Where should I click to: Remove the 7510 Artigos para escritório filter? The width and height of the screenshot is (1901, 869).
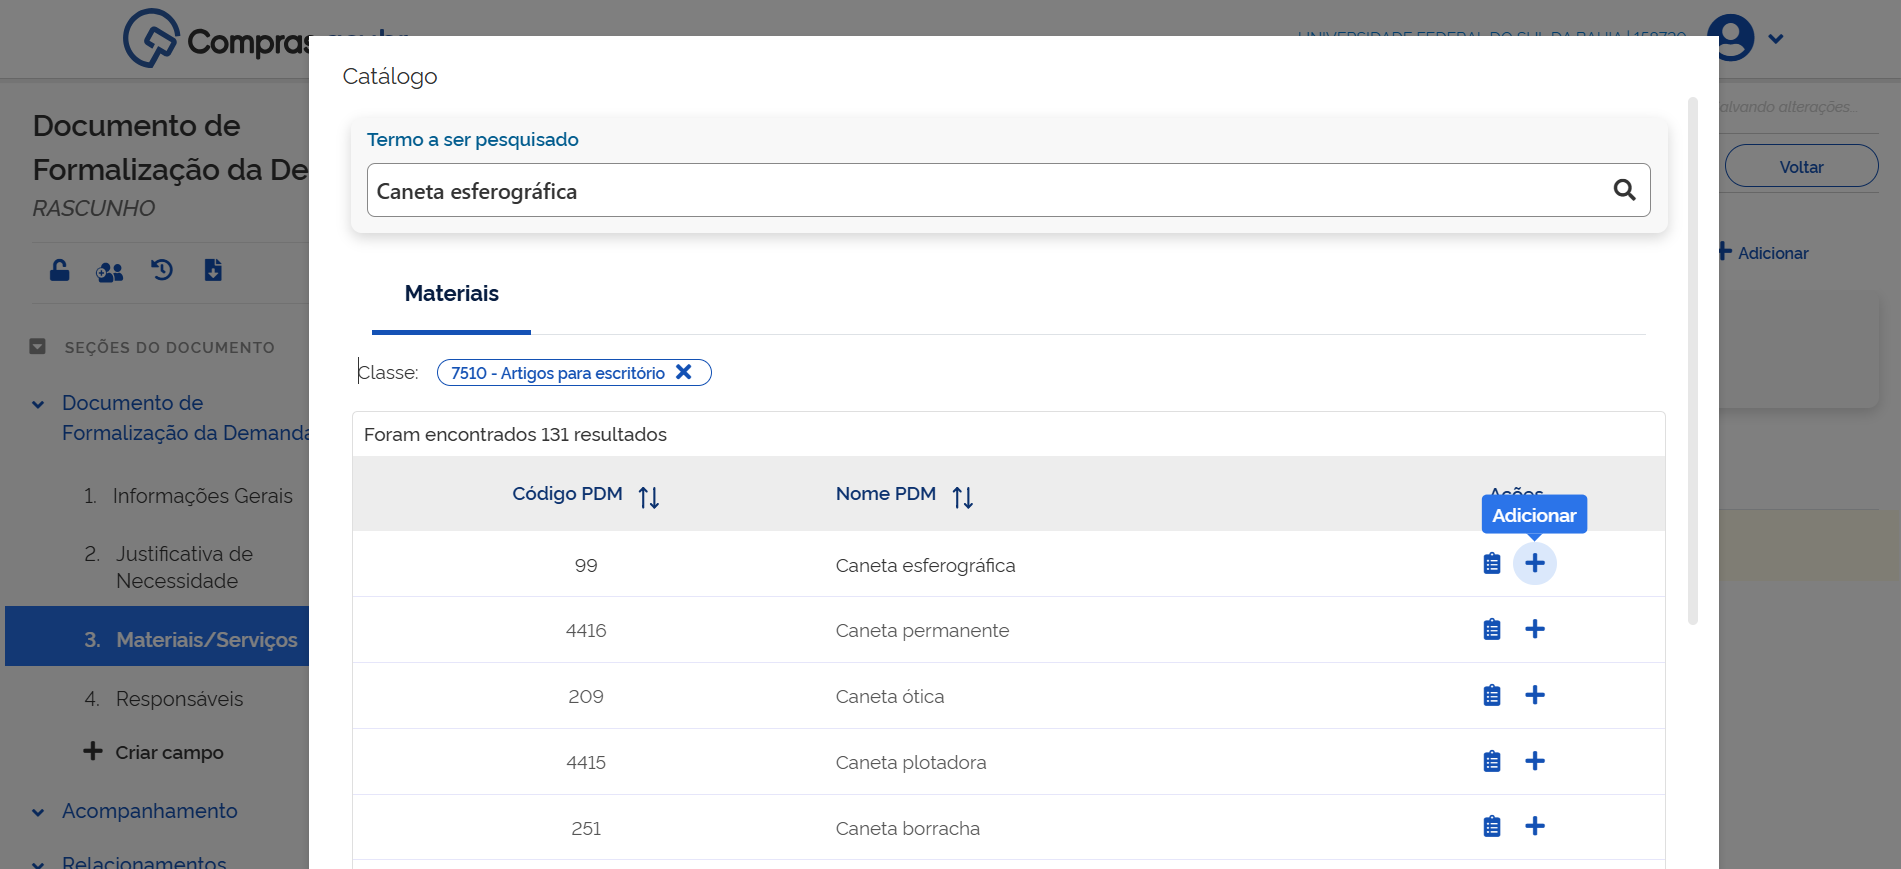[x=684, y=372]
